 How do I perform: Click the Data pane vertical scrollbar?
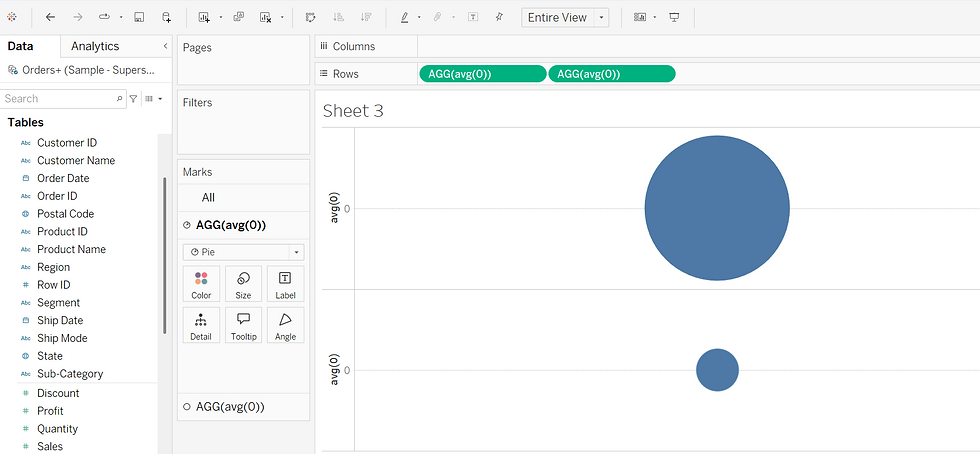coord(165,255)
